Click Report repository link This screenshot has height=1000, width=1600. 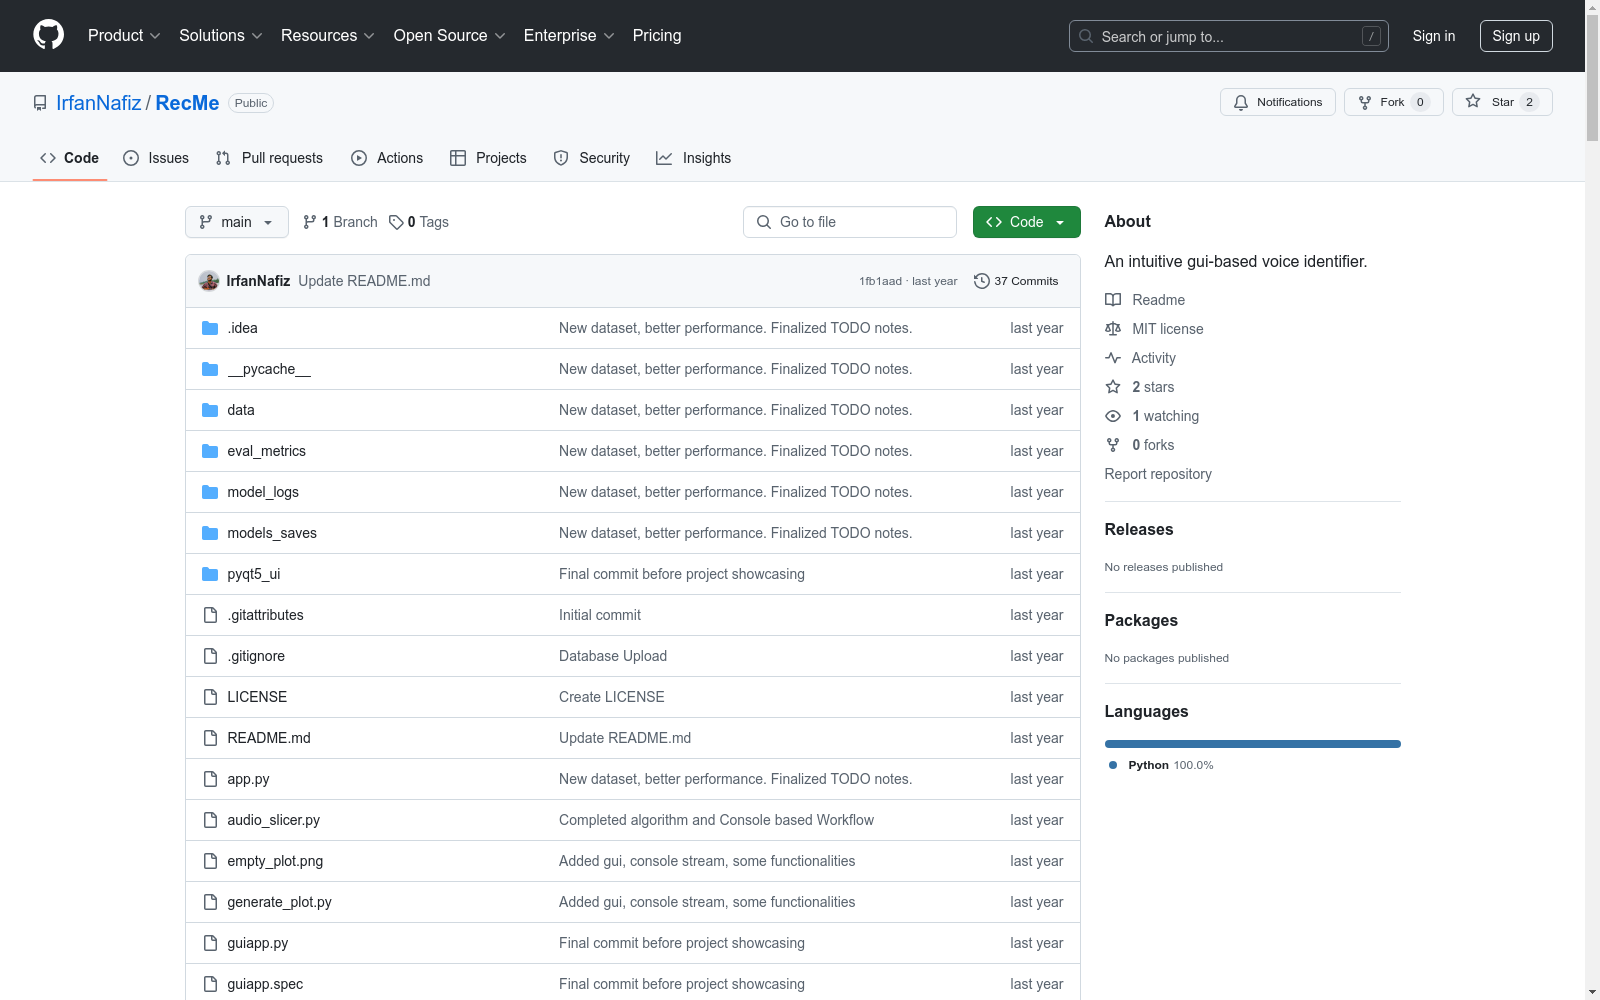click(1158, 474)
